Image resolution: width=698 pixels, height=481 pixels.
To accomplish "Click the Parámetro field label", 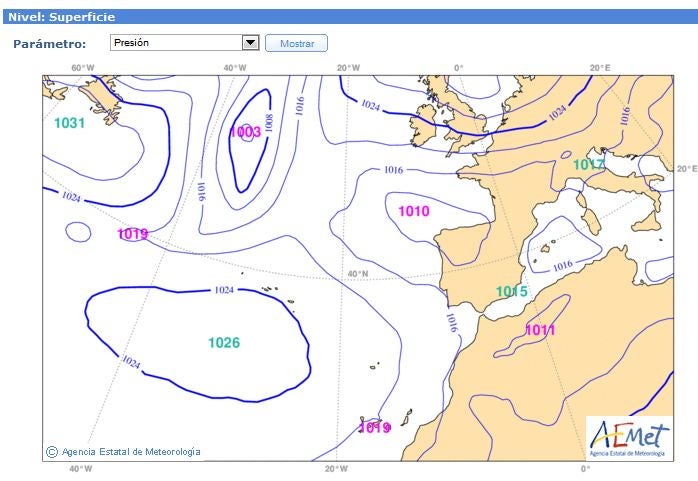I will 49,44.
